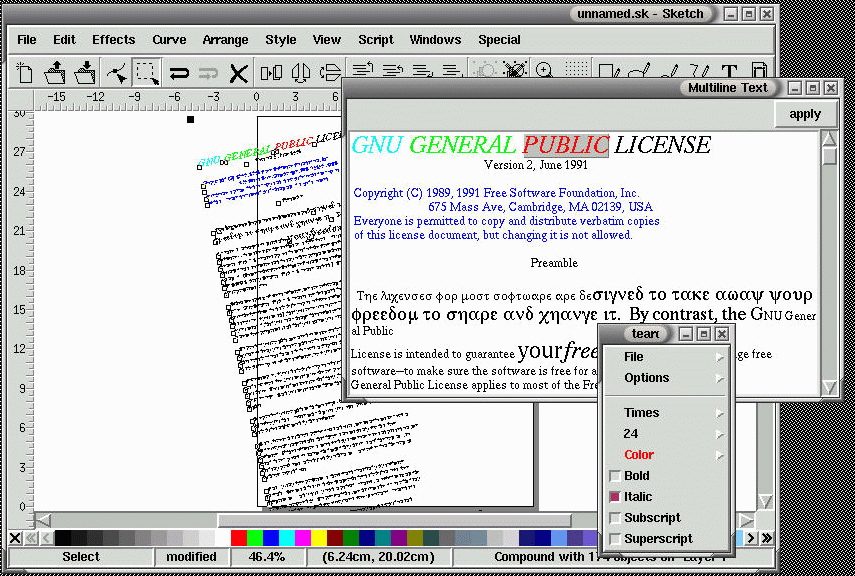The image size is (855, 576).
Task: Click the Save file toolbar icon
Action: coord(85,72)
